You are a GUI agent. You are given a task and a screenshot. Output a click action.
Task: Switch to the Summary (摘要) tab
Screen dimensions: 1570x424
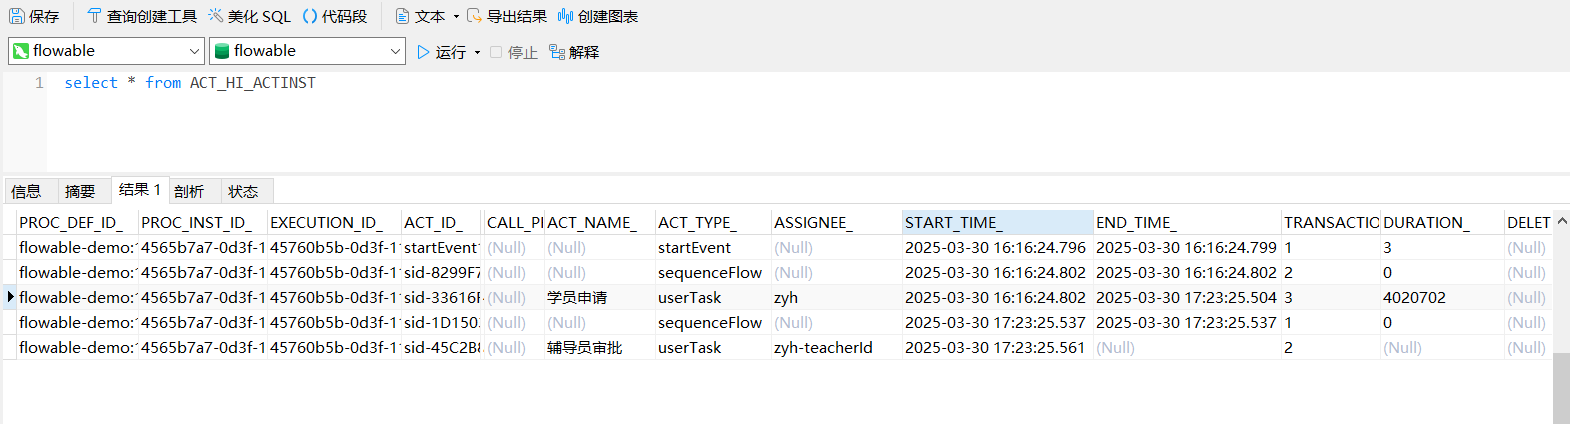(x=80, y=191)
